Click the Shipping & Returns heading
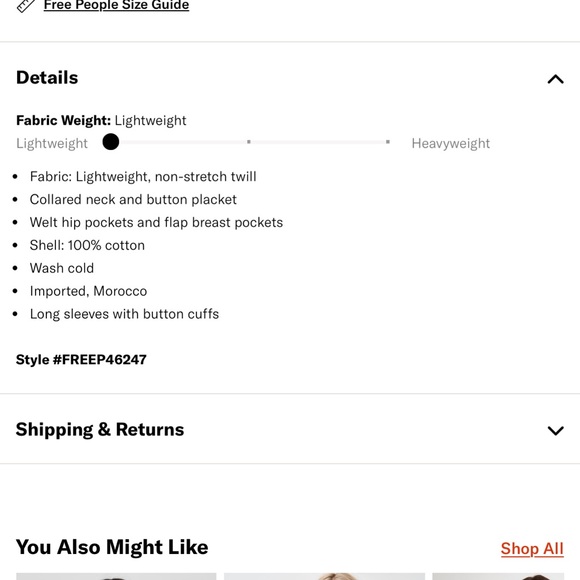The width and height of the screenshot is (580, 580). click(x=100, y=429)
